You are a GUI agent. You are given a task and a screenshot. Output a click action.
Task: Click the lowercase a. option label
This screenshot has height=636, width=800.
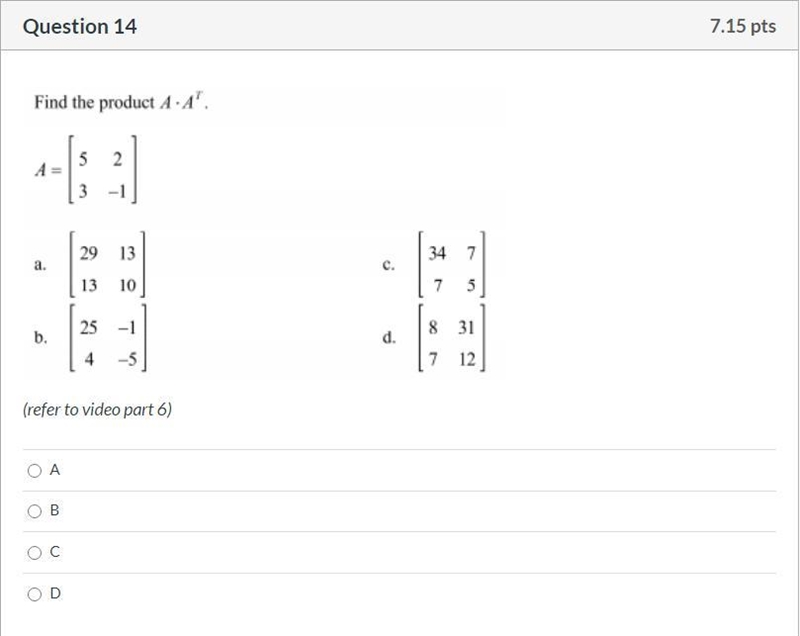click(40, 264)
